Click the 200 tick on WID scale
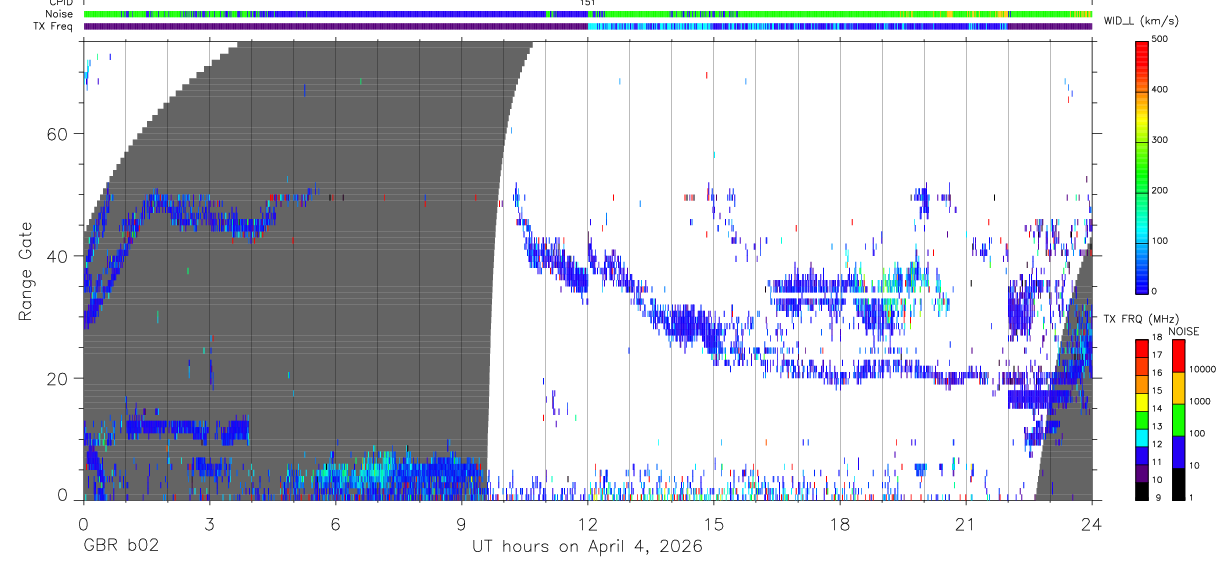 click(1161, 190)
